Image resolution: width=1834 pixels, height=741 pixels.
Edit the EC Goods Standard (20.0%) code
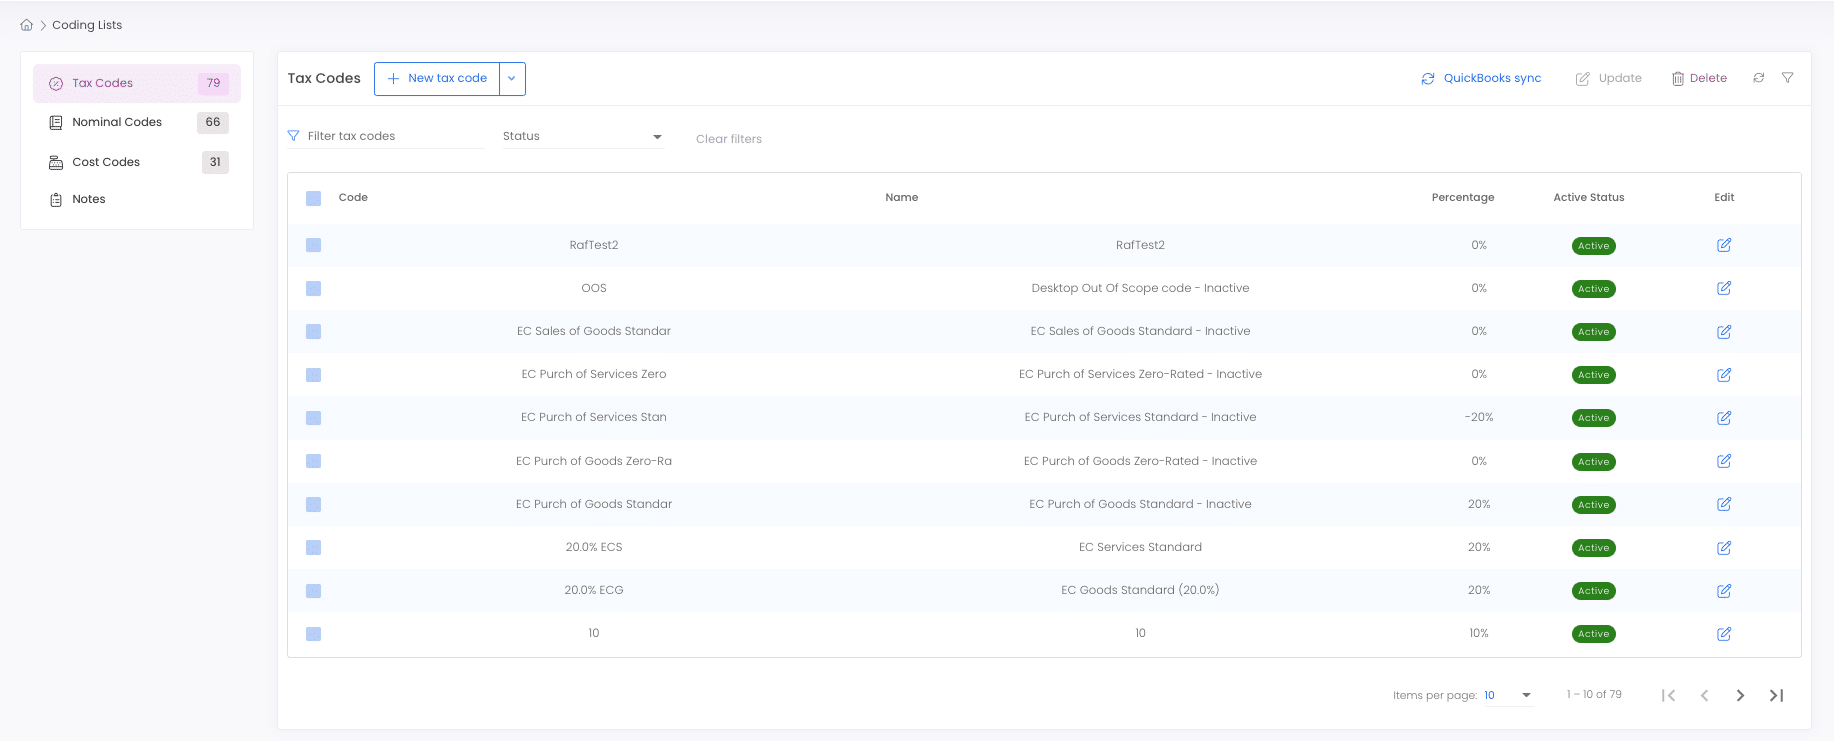(x=1724, y=591)
